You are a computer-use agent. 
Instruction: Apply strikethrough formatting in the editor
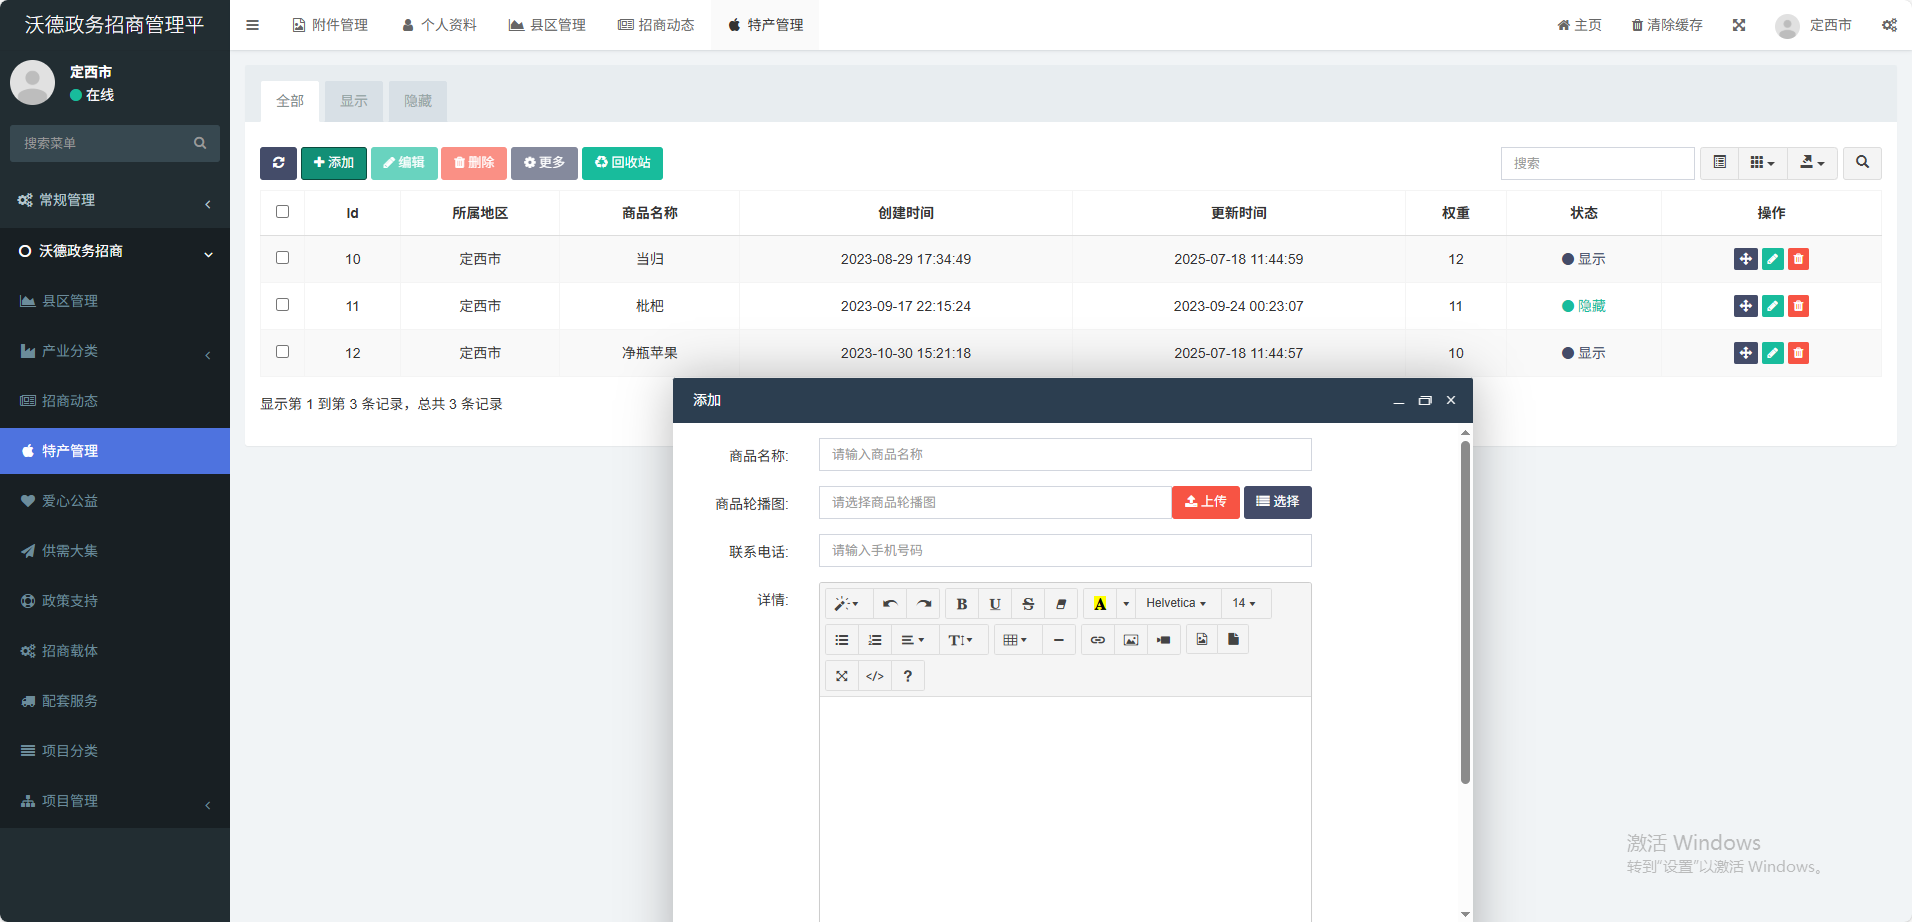[1027, 604]
